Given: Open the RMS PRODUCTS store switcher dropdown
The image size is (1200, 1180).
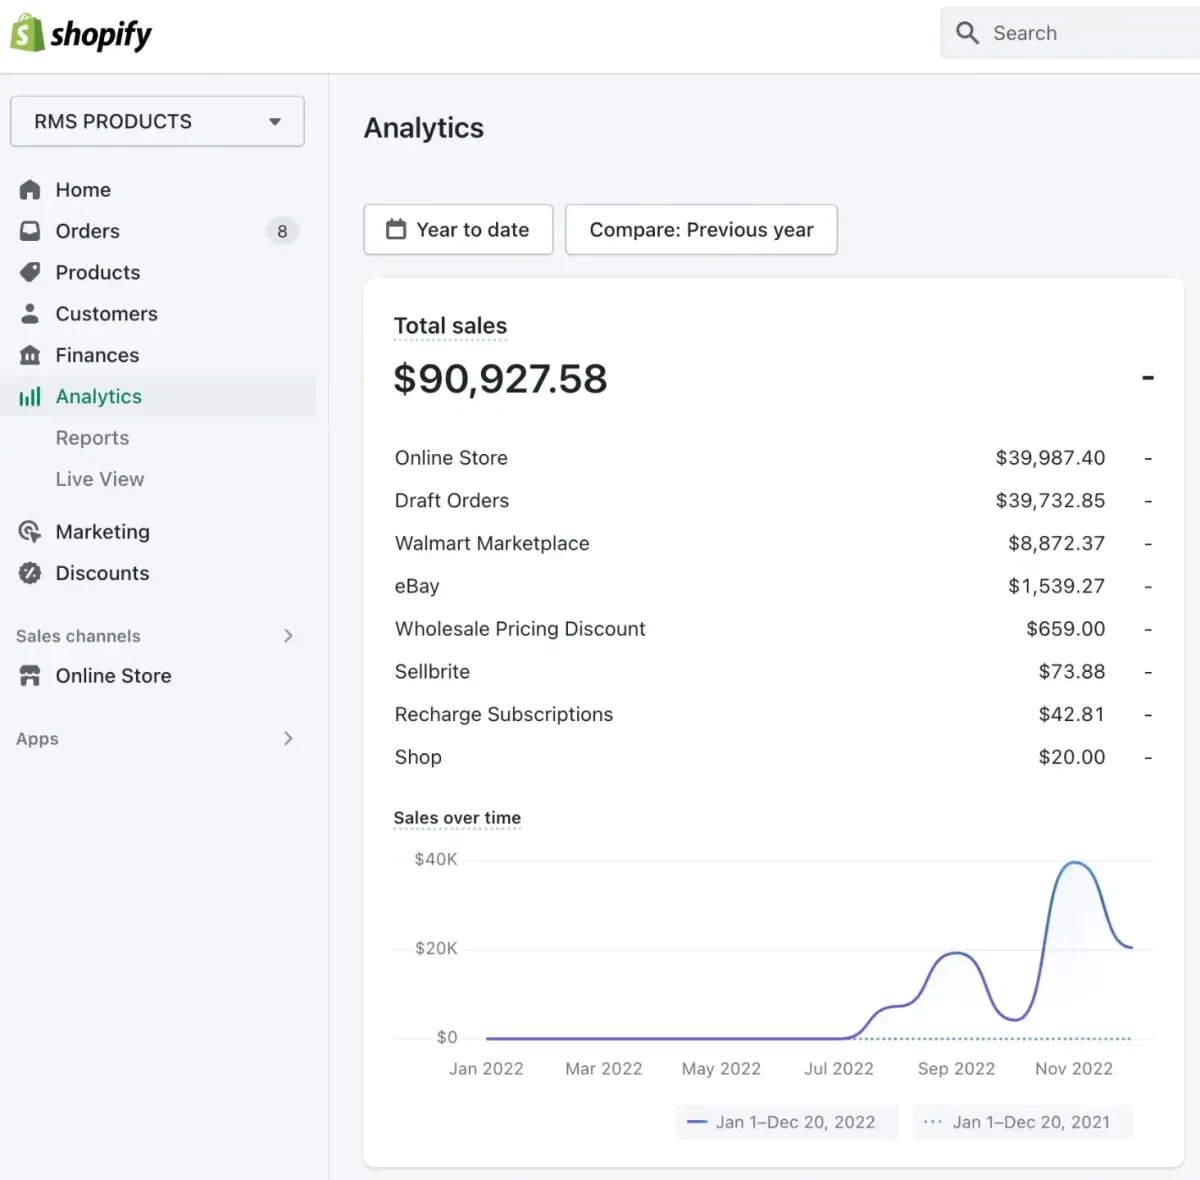Looking at the screenshot, I should 157,121.
